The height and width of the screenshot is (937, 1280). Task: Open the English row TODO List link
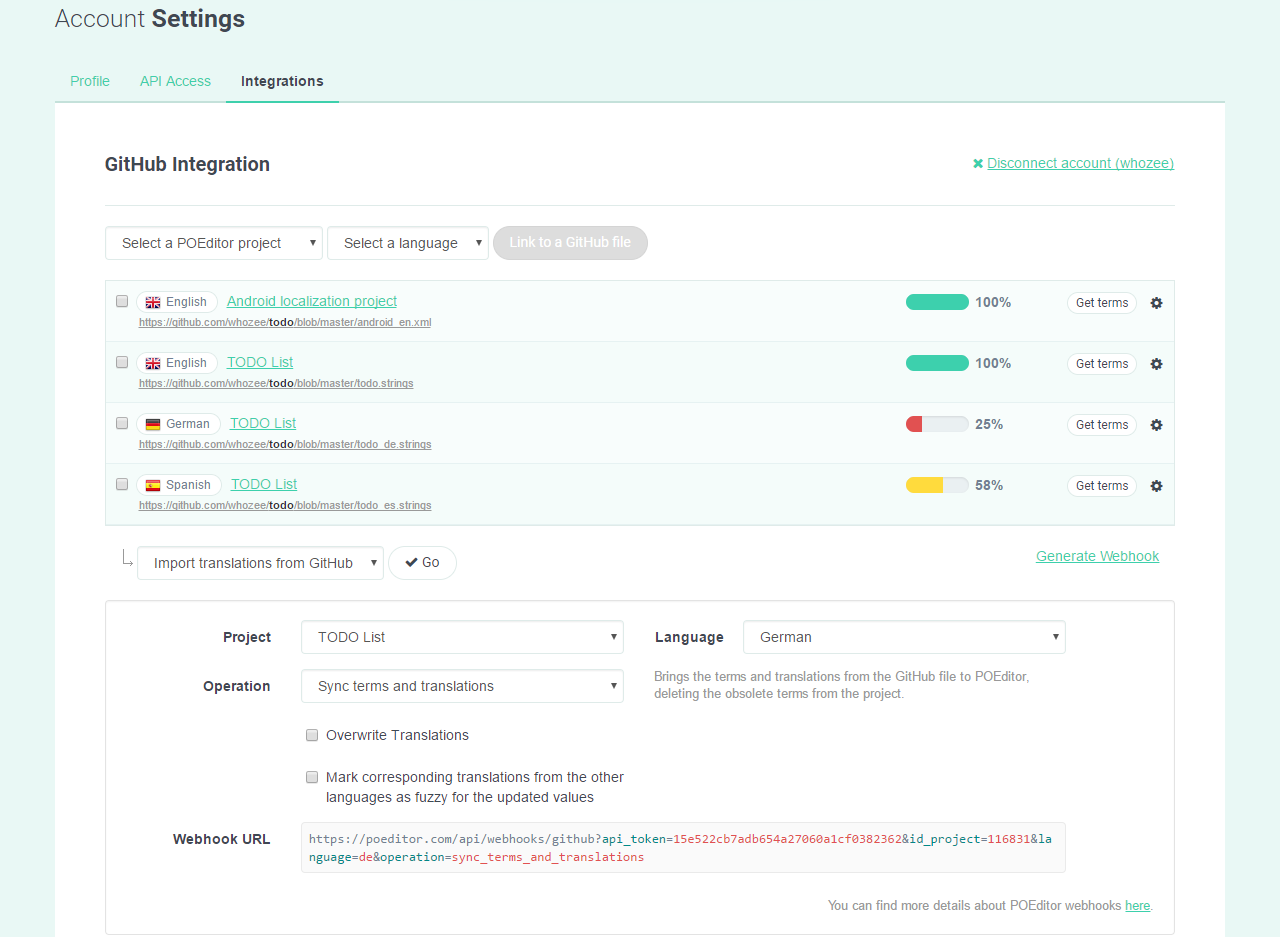[260, 362]
